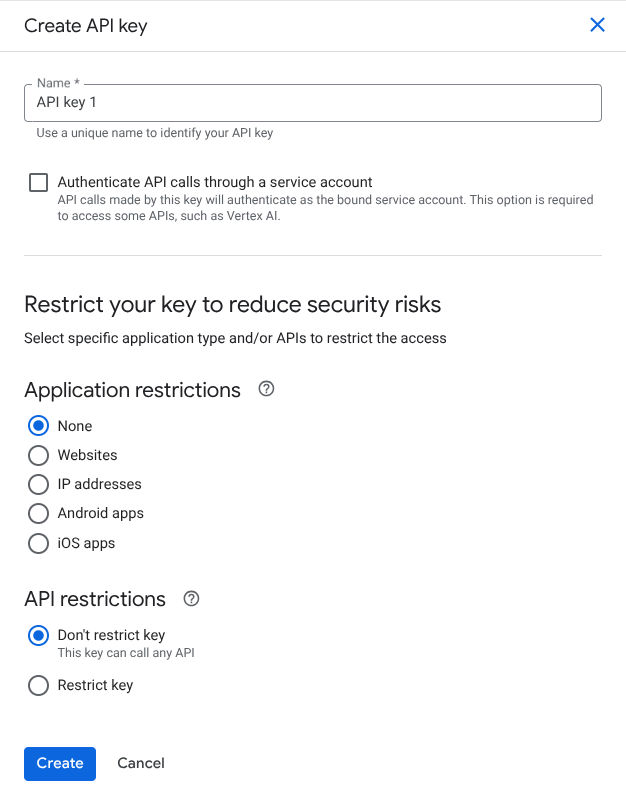The width and height of the screenshot is (626, 810).
Task: Select the IP addresses restriction
Action: click(x=38, y=484)
